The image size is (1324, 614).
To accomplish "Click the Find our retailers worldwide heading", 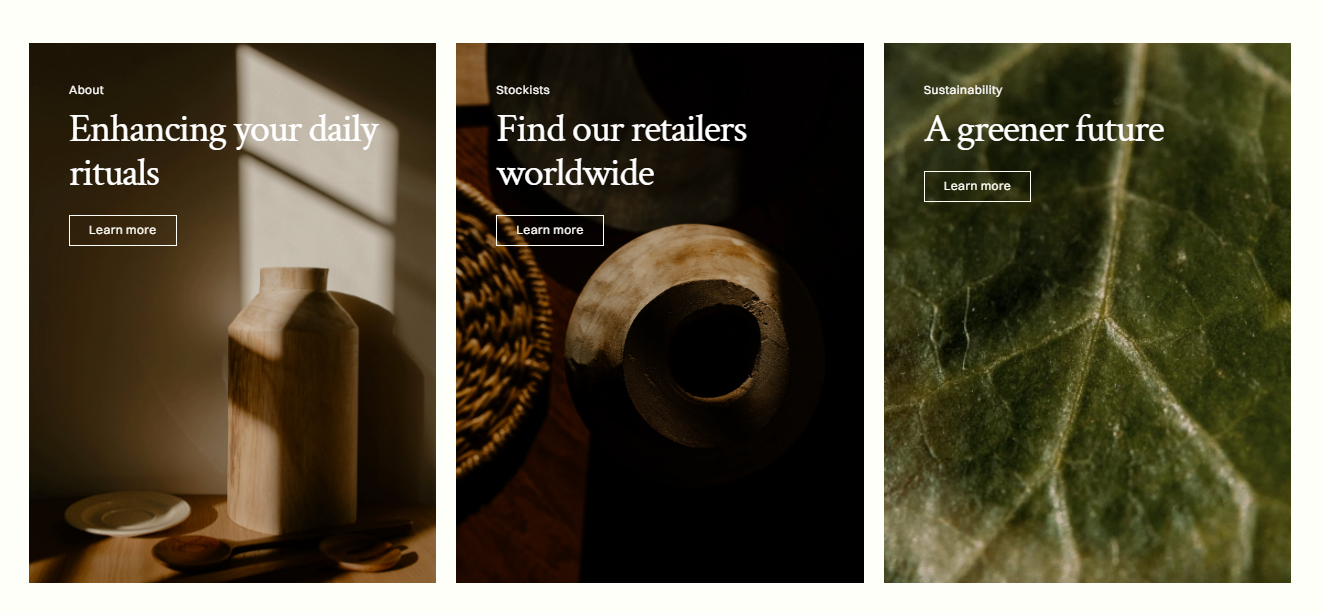I will [622, 151].
